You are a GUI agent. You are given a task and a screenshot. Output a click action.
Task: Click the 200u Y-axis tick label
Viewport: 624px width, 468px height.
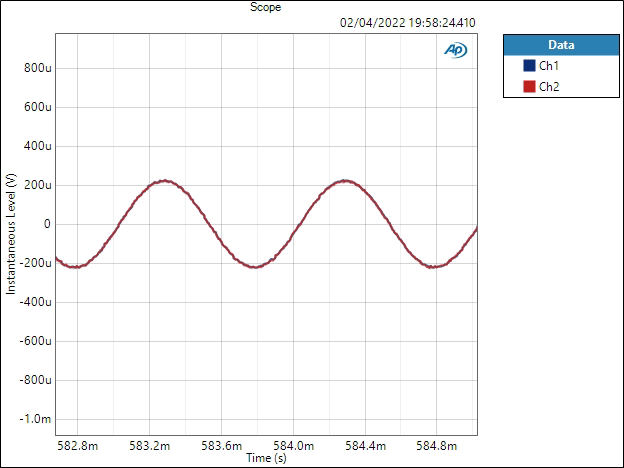coord(38,185)
